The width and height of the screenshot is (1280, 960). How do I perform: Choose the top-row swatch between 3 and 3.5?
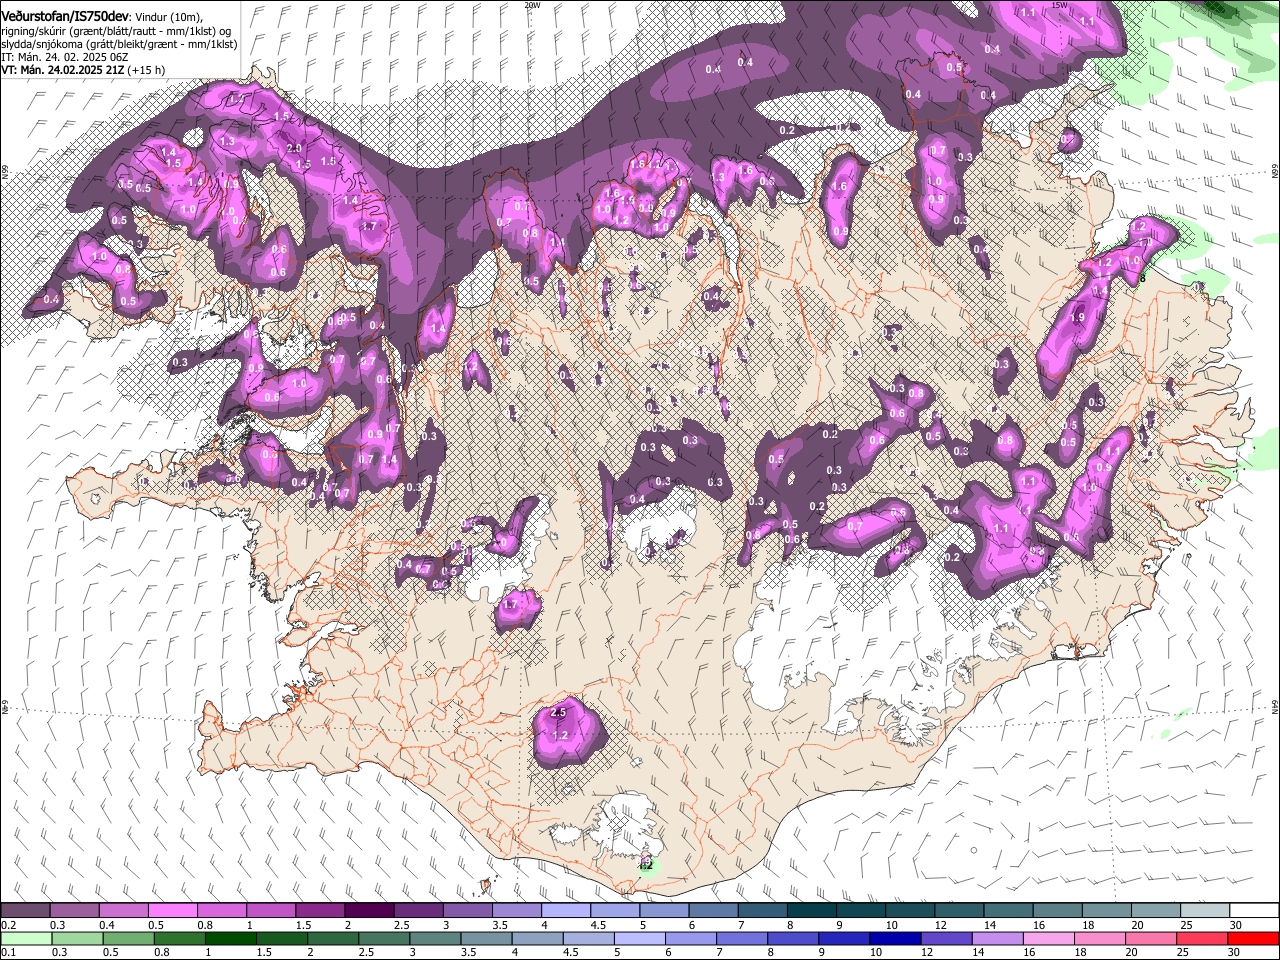click(468, 911)
